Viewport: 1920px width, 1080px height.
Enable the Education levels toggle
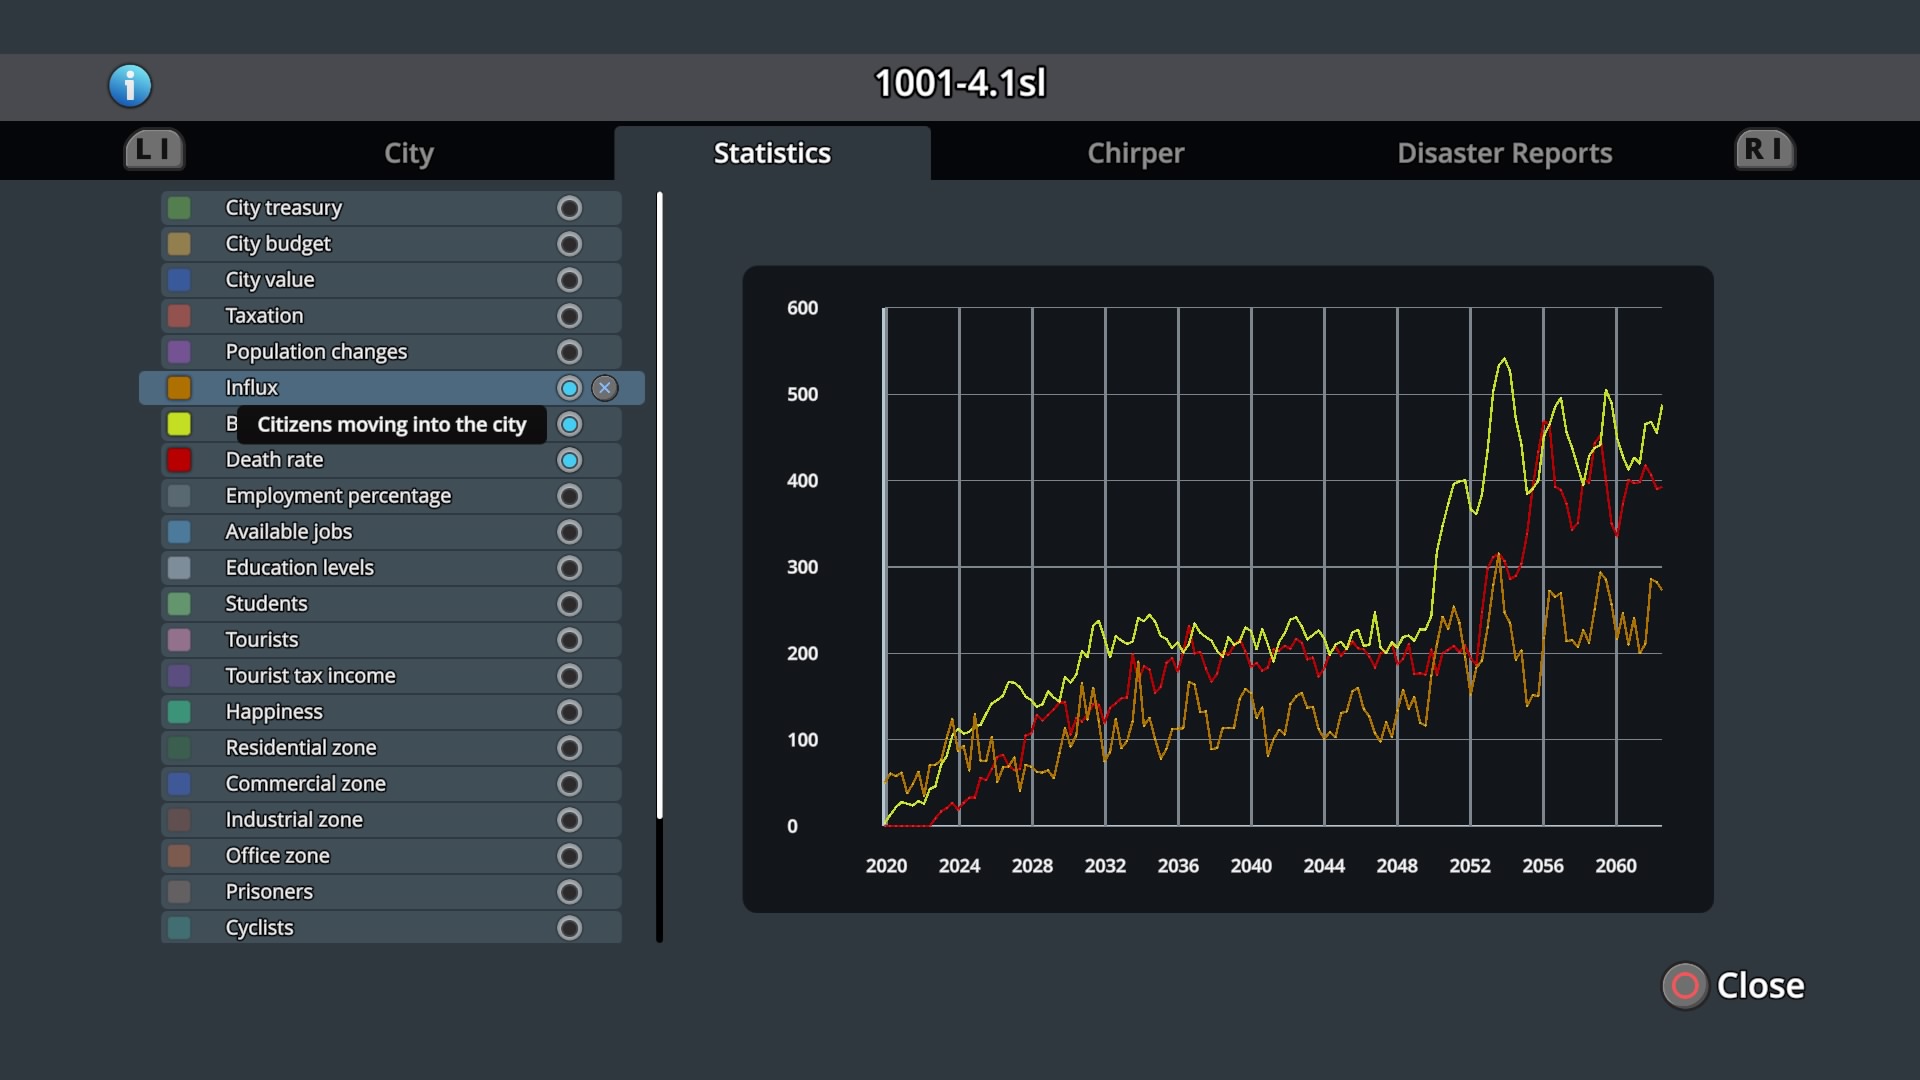tap(569, 568)
